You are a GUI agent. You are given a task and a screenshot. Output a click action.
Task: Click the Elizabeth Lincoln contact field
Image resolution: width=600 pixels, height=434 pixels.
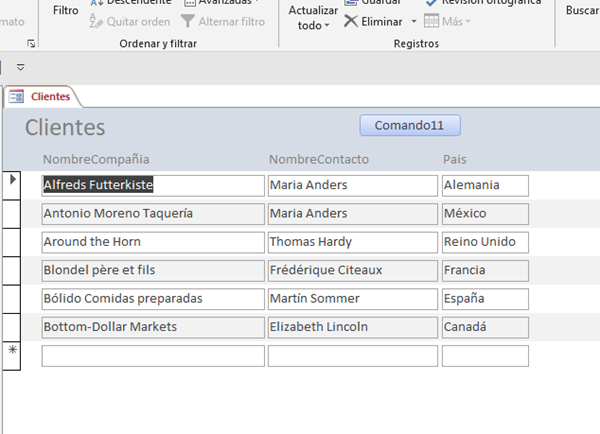click(x=353, y=327)
